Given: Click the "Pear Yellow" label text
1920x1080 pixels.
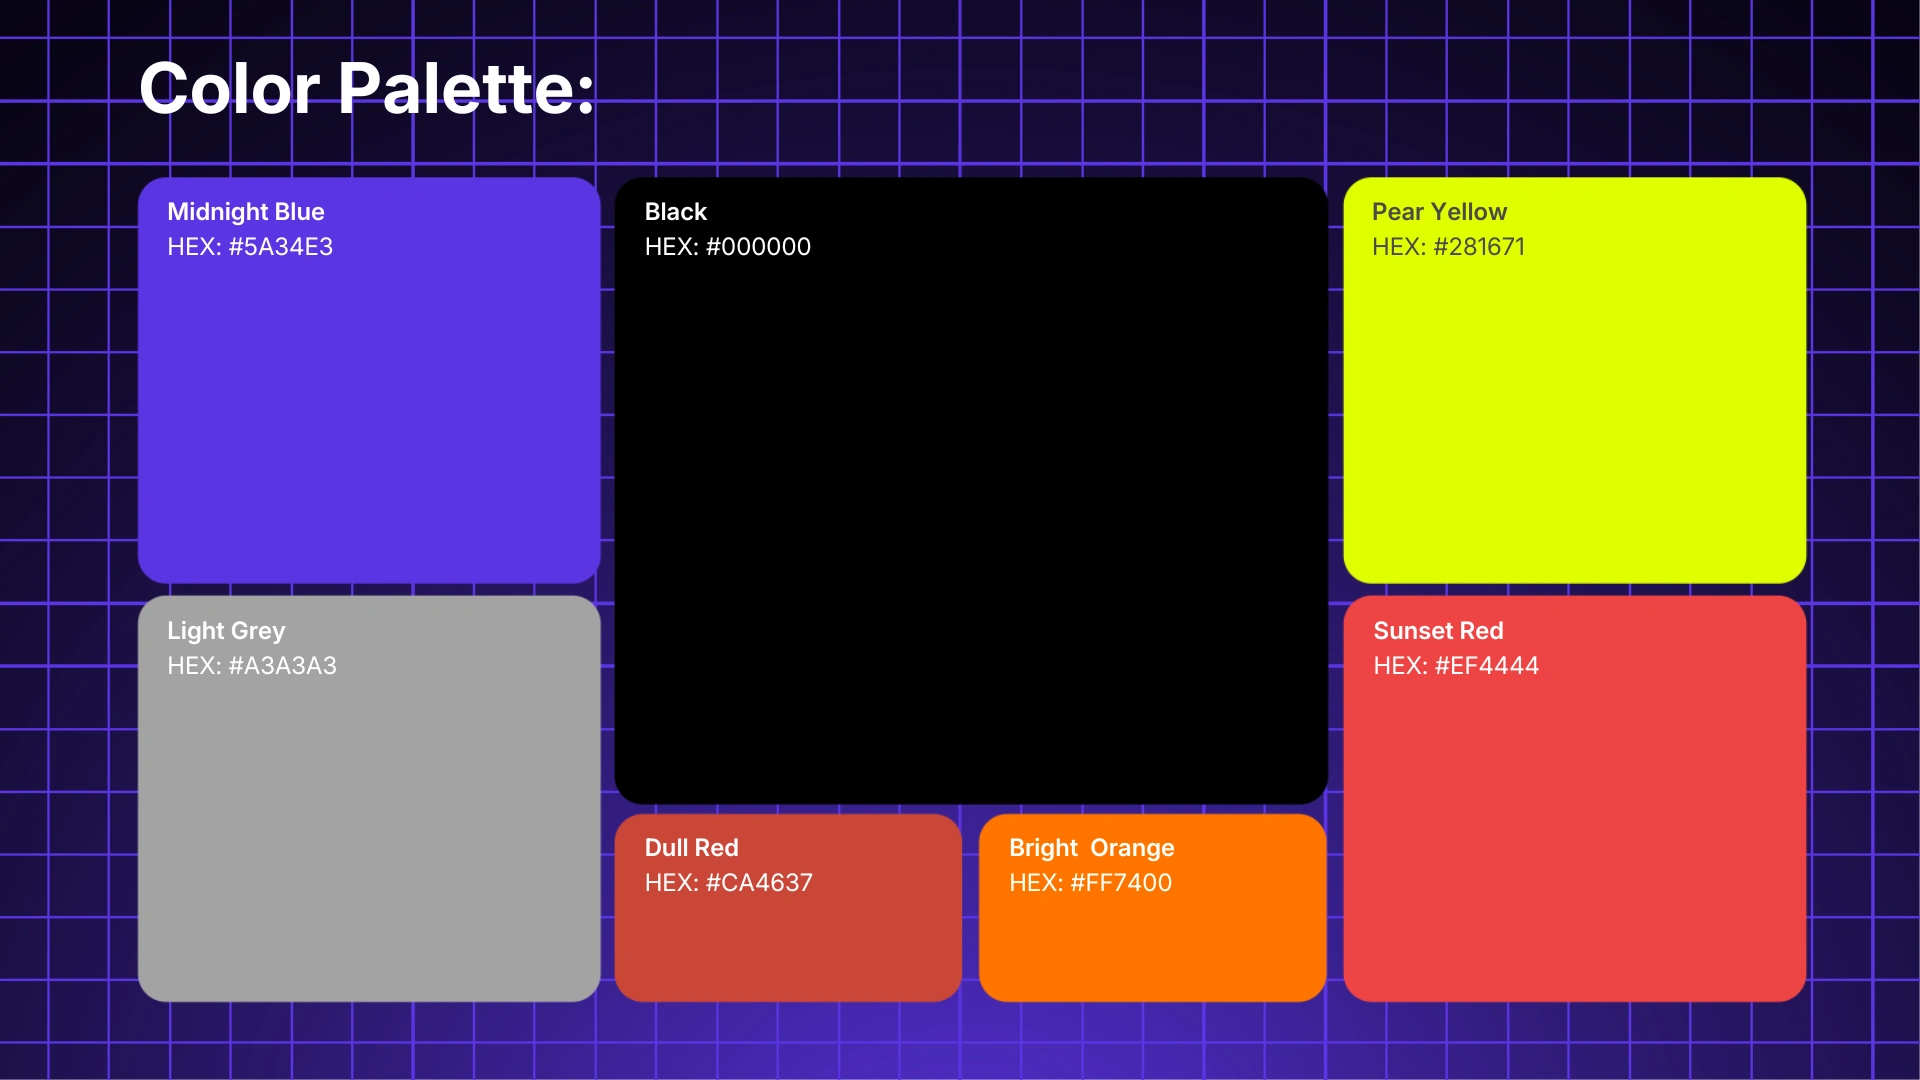Looking at the screenshot, I should point(1439,212).
